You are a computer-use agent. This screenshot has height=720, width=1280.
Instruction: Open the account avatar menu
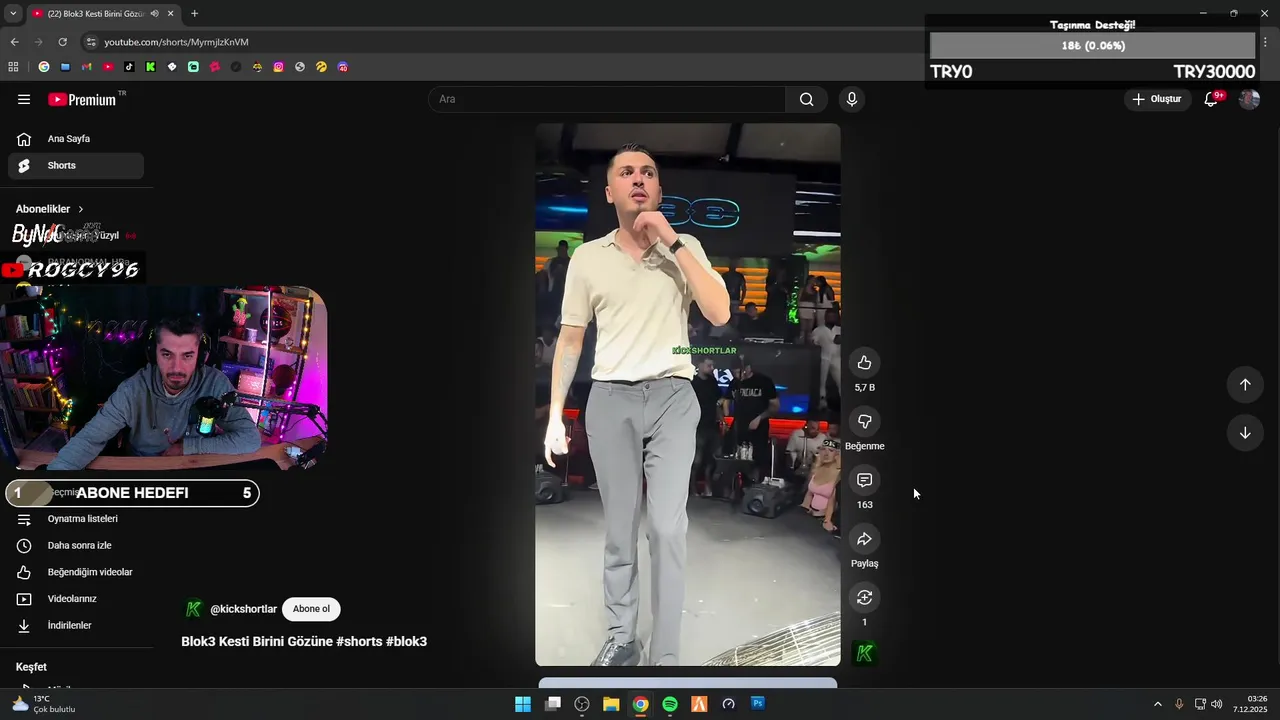pyautogui.click(x=1249, y=99)
